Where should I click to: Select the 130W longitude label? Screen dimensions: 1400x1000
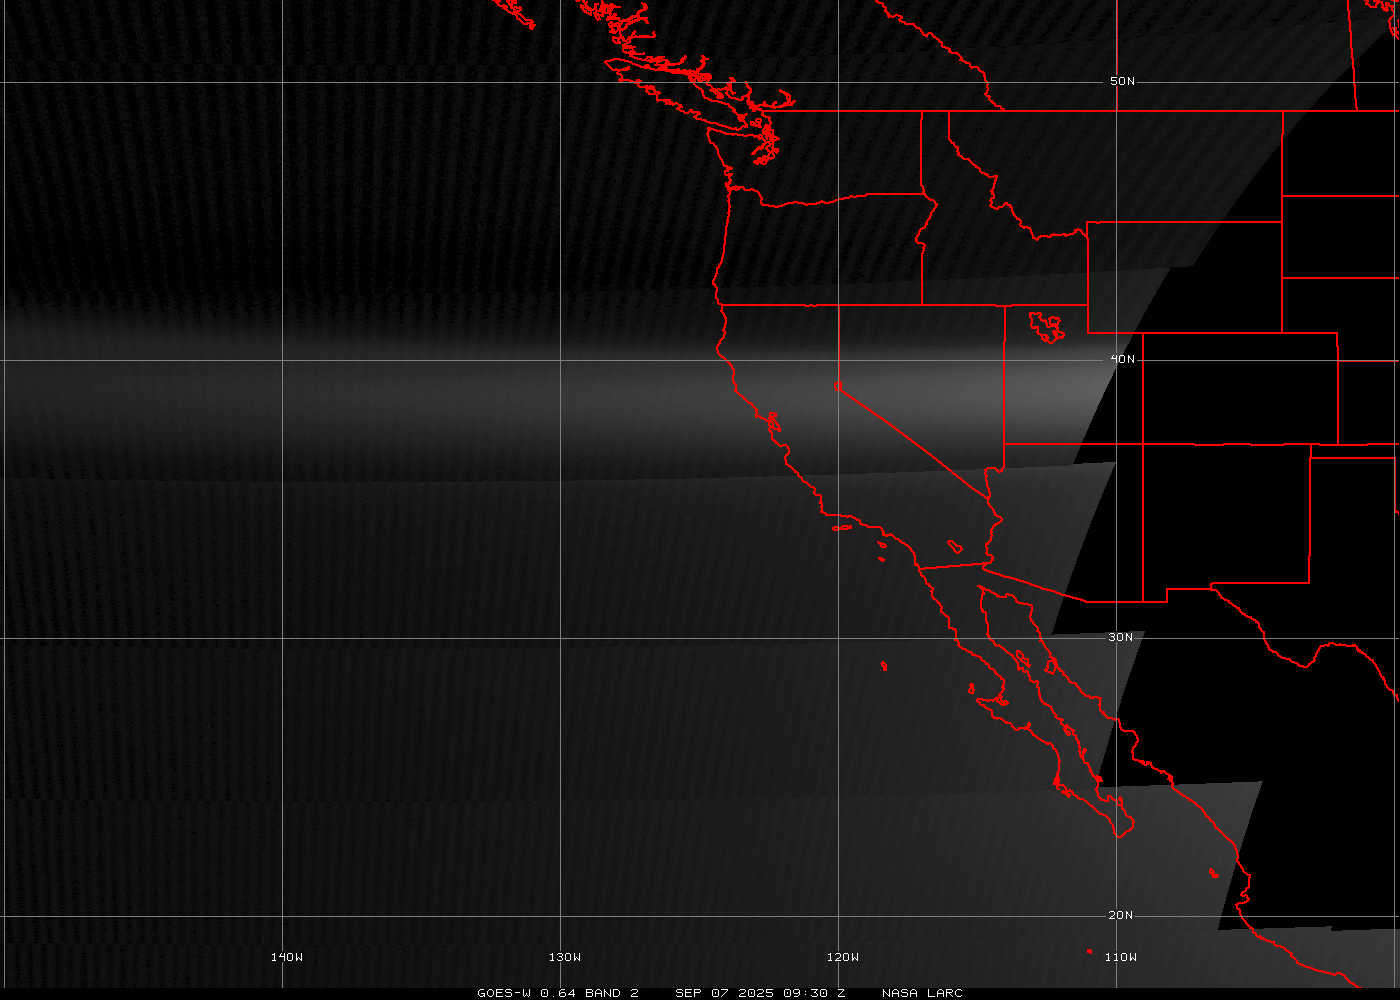click(x=564, y=957)
